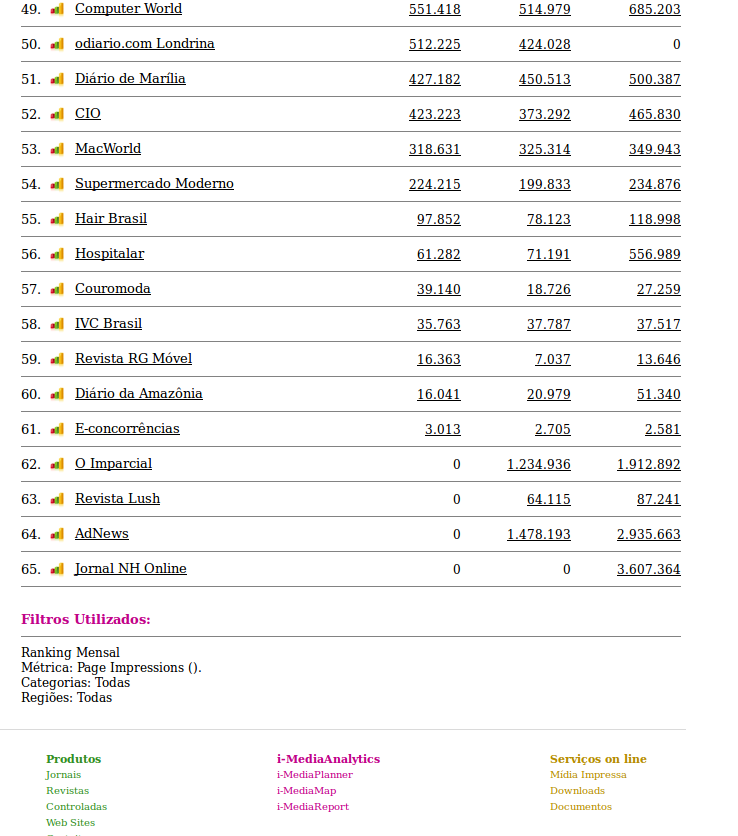Click the 512.225 value for odiario.com Londrina
The height and width of the screenshot is (836, 738).
pos(434,44)
